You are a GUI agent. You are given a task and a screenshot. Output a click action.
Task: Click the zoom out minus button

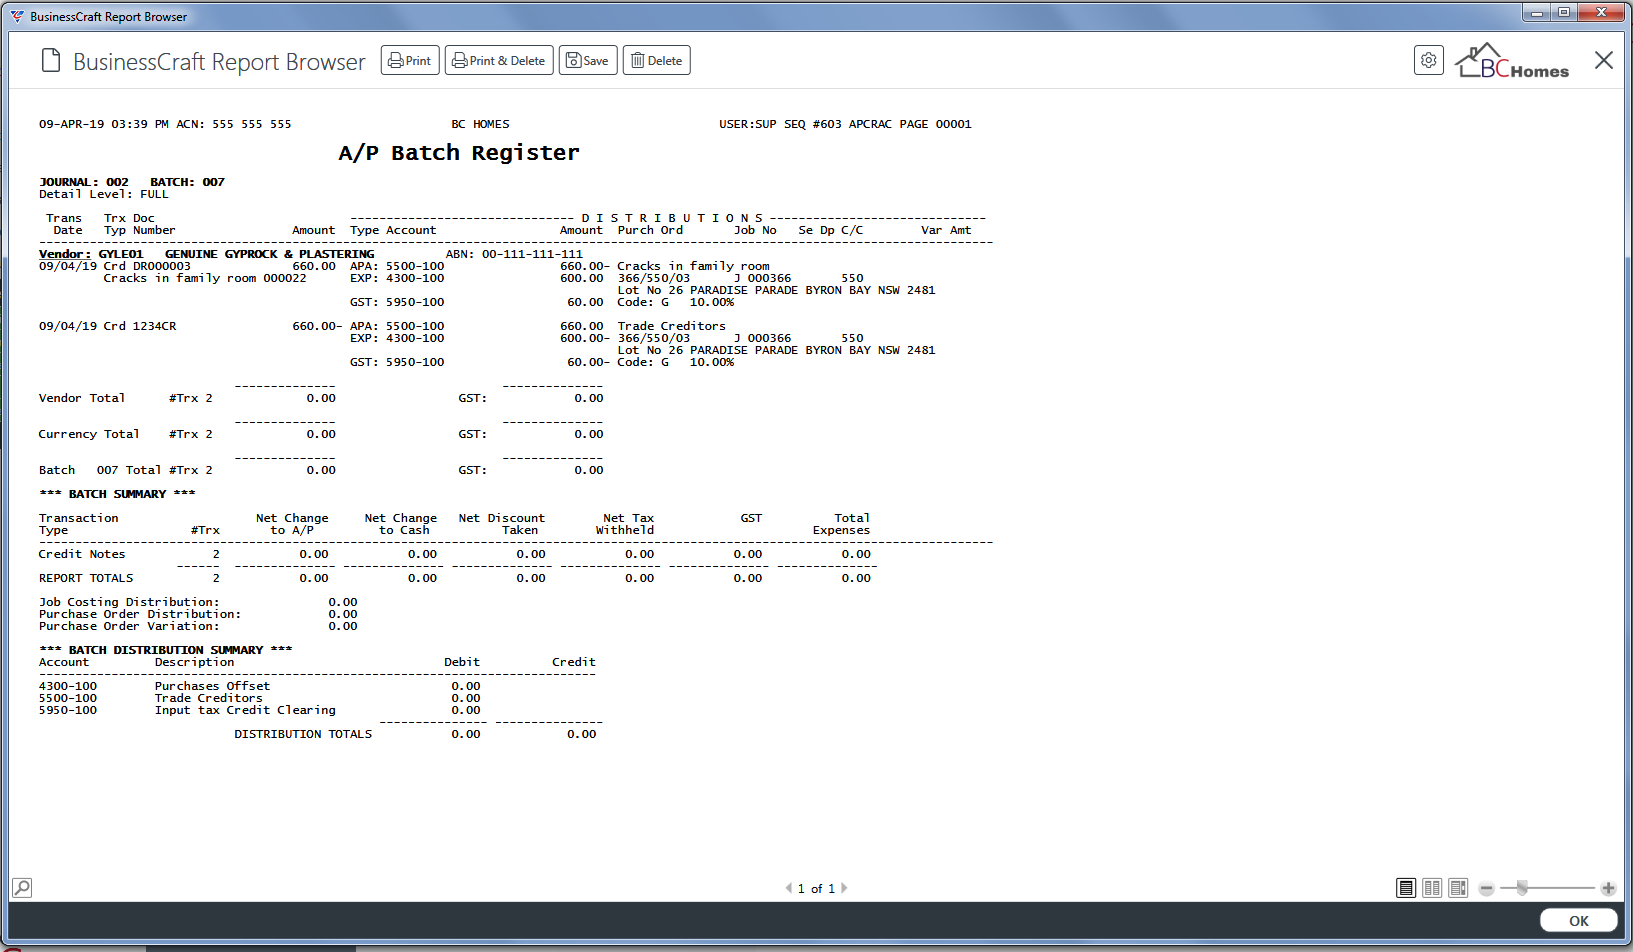1487,888
